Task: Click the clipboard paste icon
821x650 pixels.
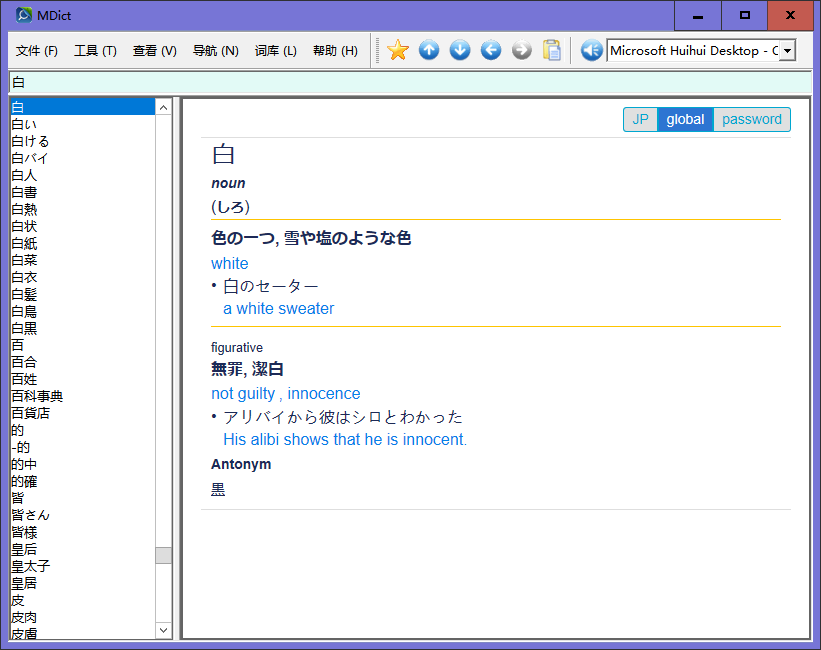Action: [552, 50]
